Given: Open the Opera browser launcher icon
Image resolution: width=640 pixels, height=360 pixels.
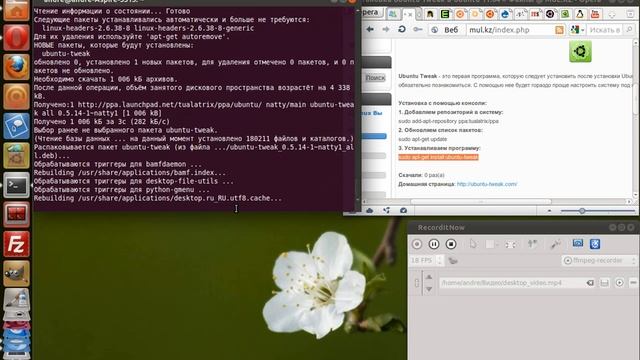Looking at the screenshot, I should 16,38.
